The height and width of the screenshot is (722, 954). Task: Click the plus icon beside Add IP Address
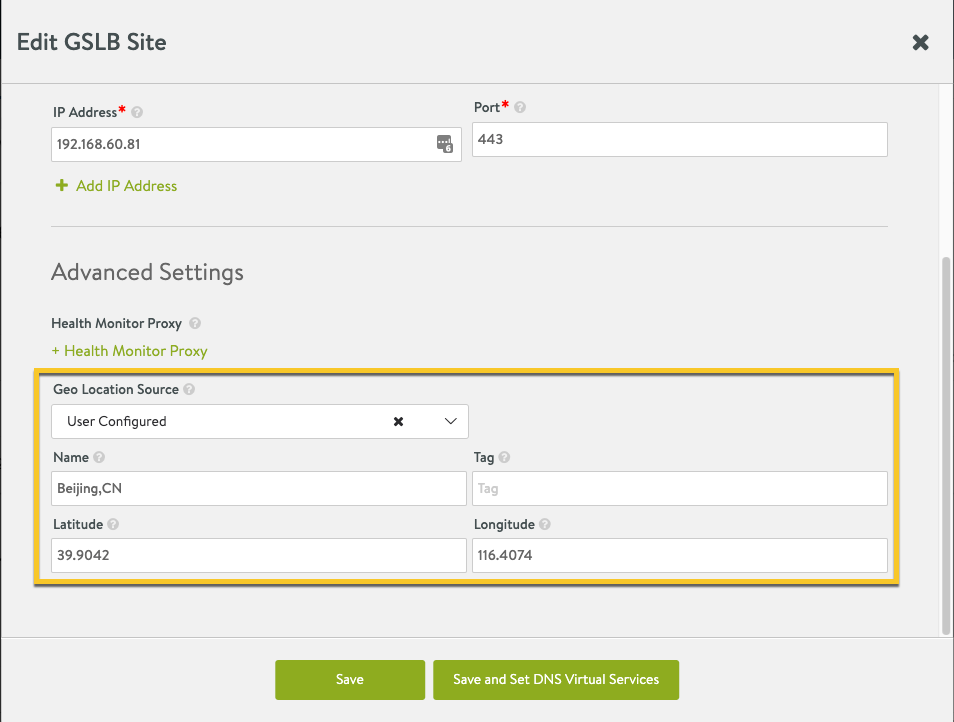tap(61, 186)
